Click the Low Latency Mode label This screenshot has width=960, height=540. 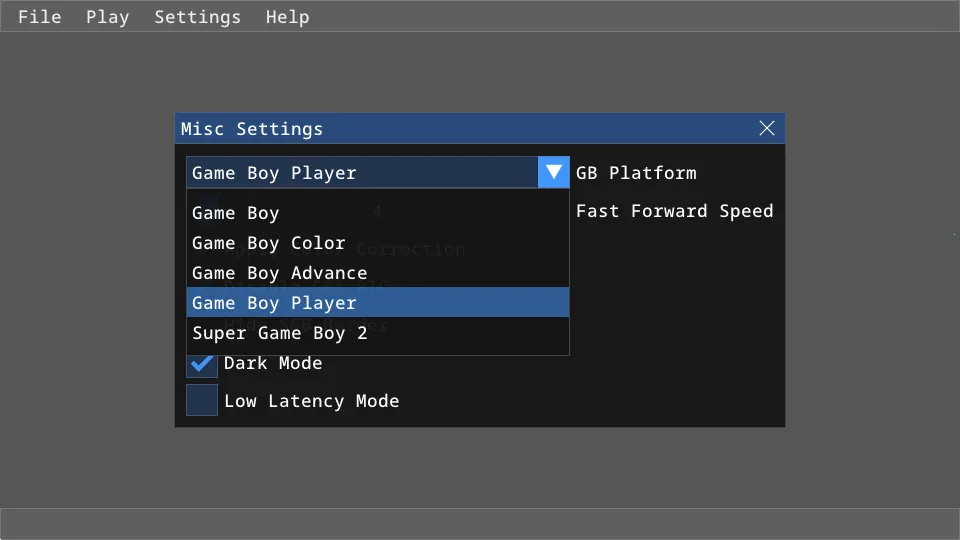point(311,401)
